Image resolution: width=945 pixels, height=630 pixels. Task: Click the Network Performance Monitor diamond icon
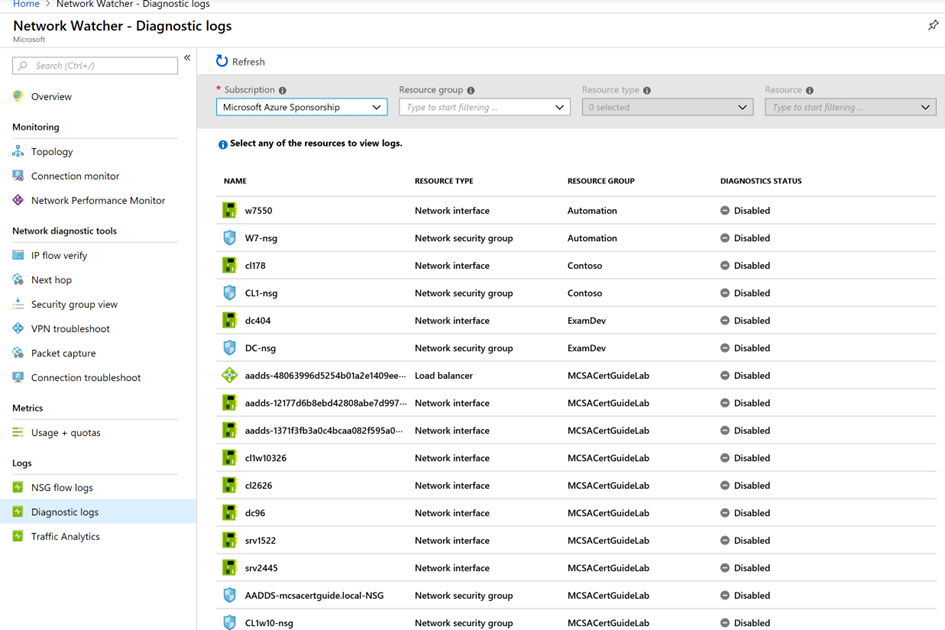tap(18, 200)
